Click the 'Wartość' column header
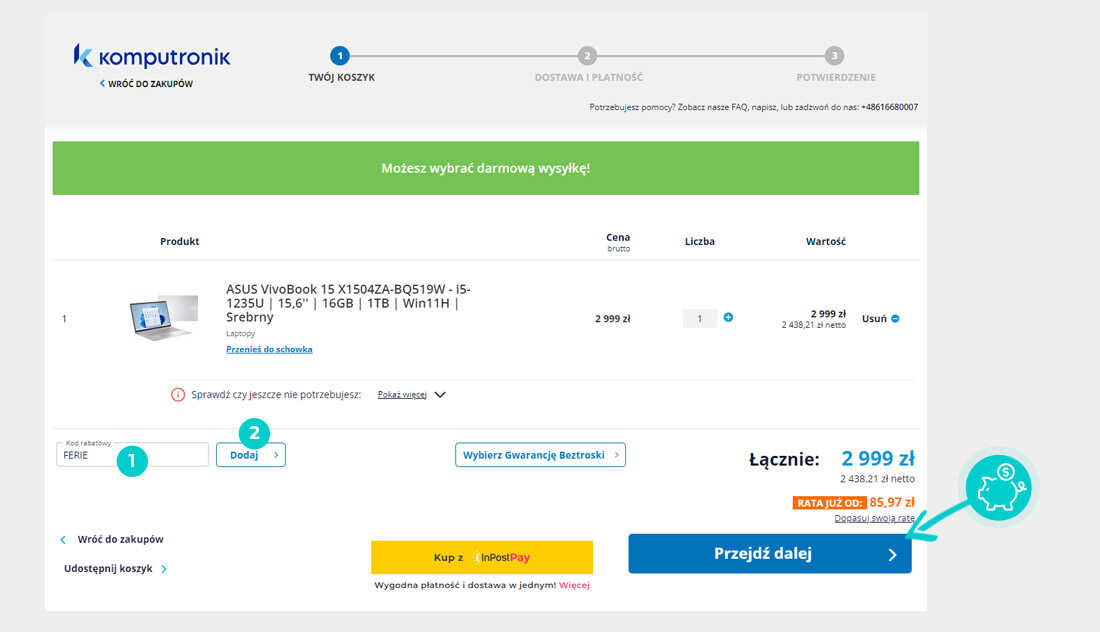The height and width of the screenshot is (632, 1100). pos(826,241)
